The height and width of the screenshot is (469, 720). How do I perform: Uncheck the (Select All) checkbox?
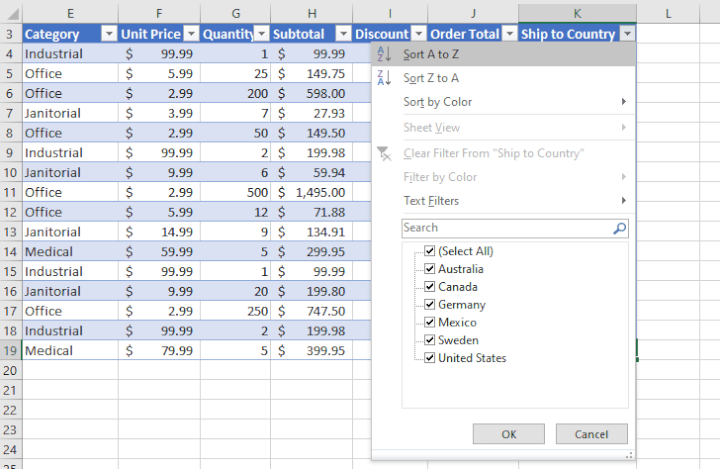click(x=430, y=251)
